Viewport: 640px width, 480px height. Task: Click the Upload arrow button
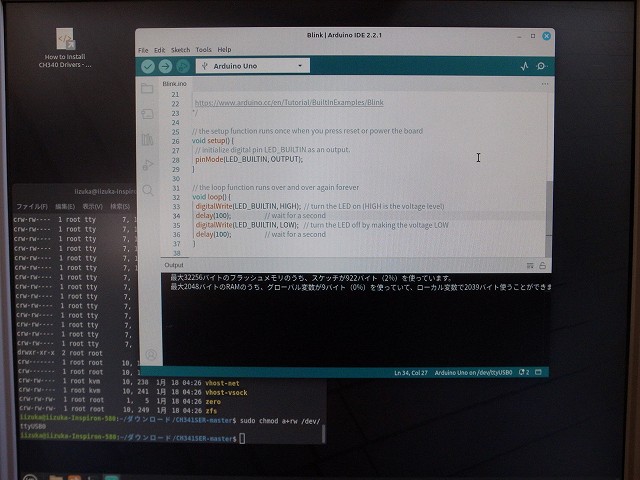click(165, 66)
